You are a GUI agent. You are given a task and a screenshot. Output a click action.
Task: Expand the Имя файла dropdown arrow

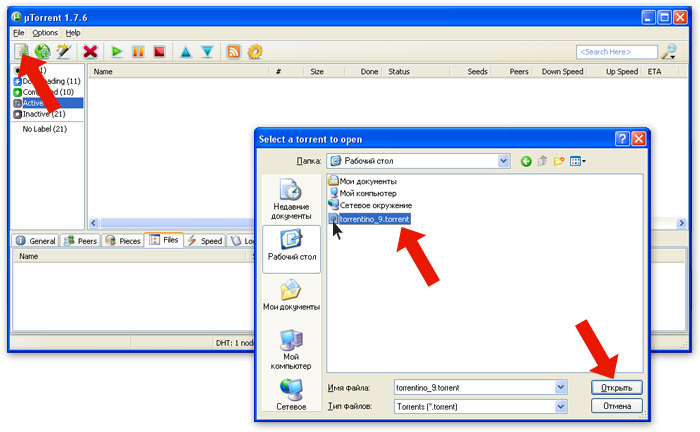(x=561, y=388)
